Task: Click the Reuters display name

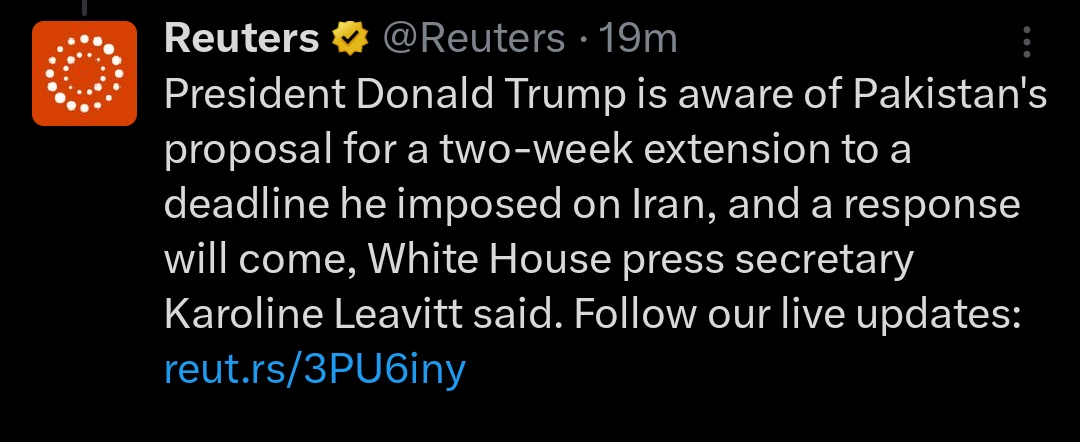Action: click(x=242, y=39)
